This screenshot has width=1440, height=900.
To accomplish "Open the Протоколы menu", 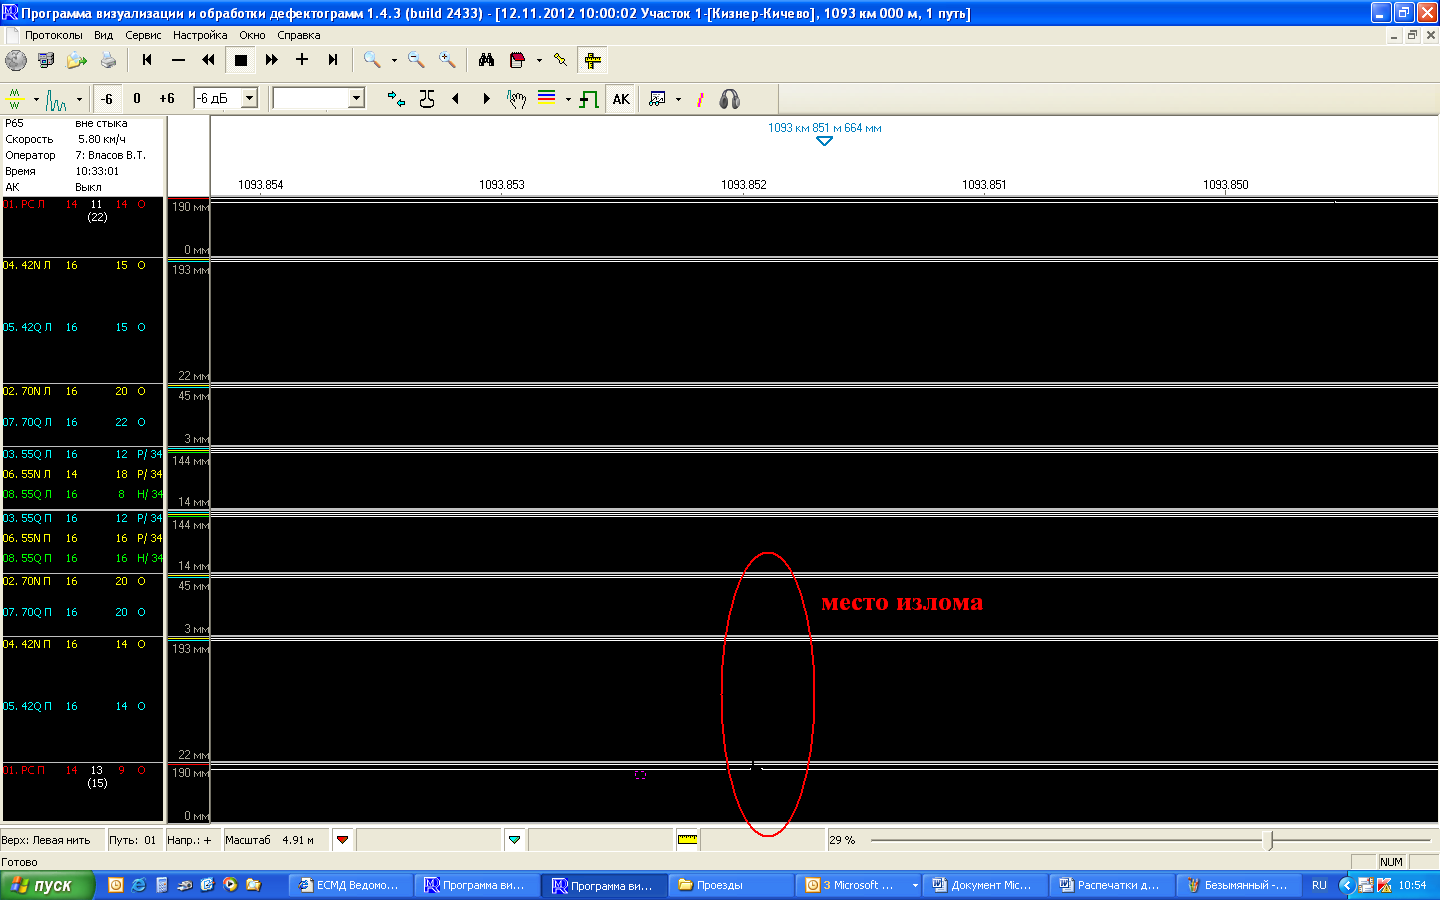I will tap(54, 35).
